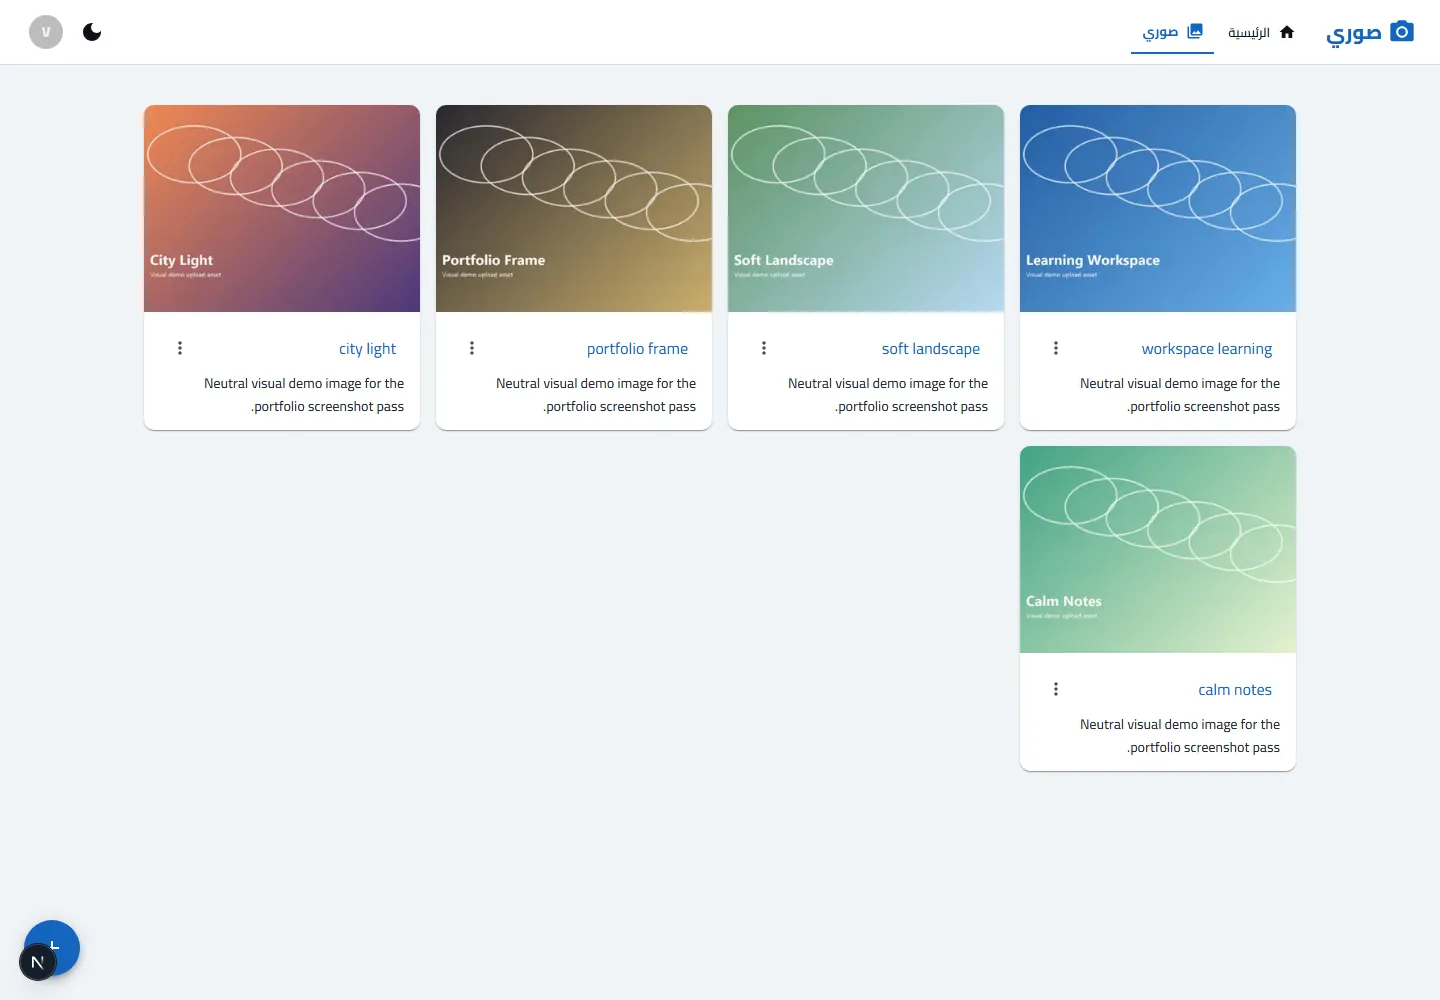View the Soft Landscape image thumbnail
Viewport: 1440px width, 1000px height.
coord(866,208)
